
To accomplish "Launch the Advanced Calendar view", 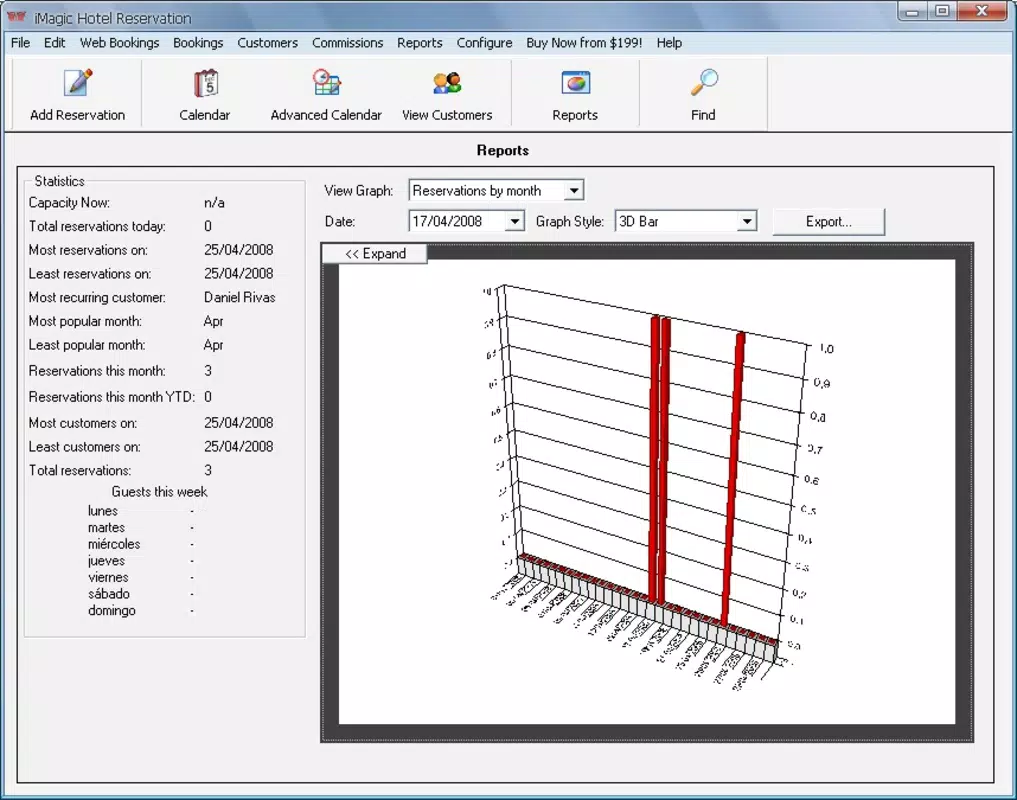I will (326, 95).
